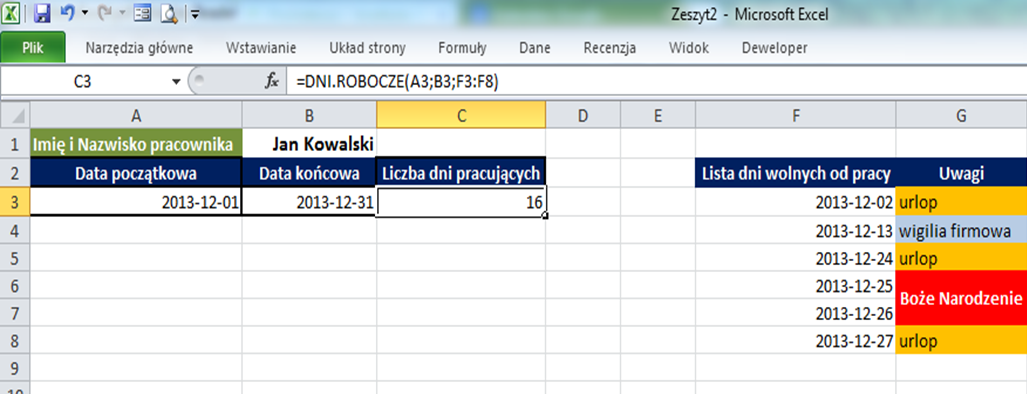Select the 'wigilia firmowa' cell
1027x394 pixels.
click(961, 230)
